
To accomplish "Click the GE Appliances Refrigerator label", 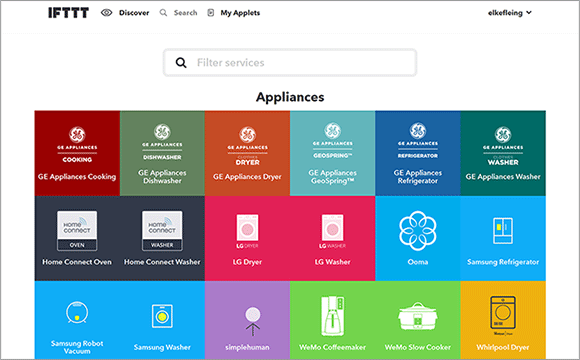I will point(418,177).
